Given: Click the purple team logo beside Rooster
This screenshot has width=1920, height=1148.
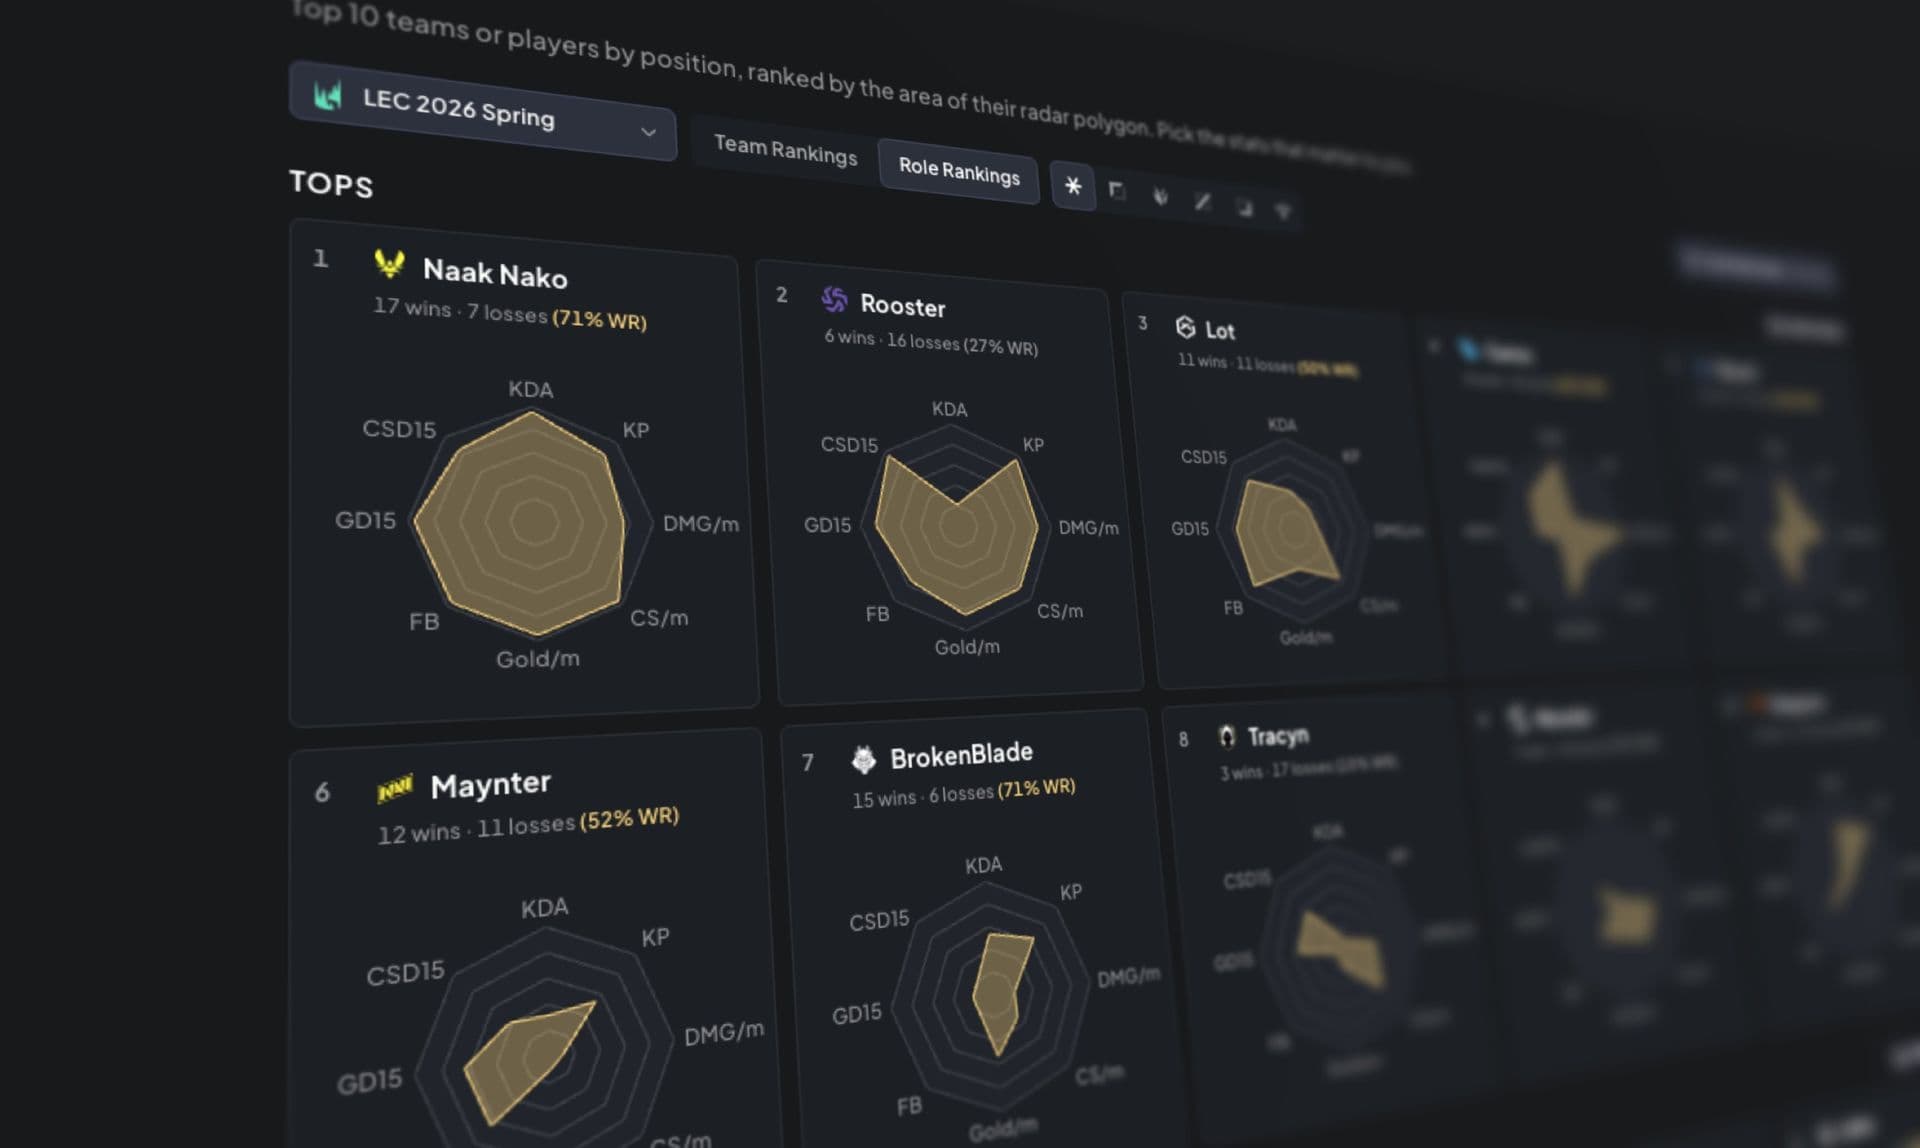Looking at the screenshot, I should click(834, 299).
